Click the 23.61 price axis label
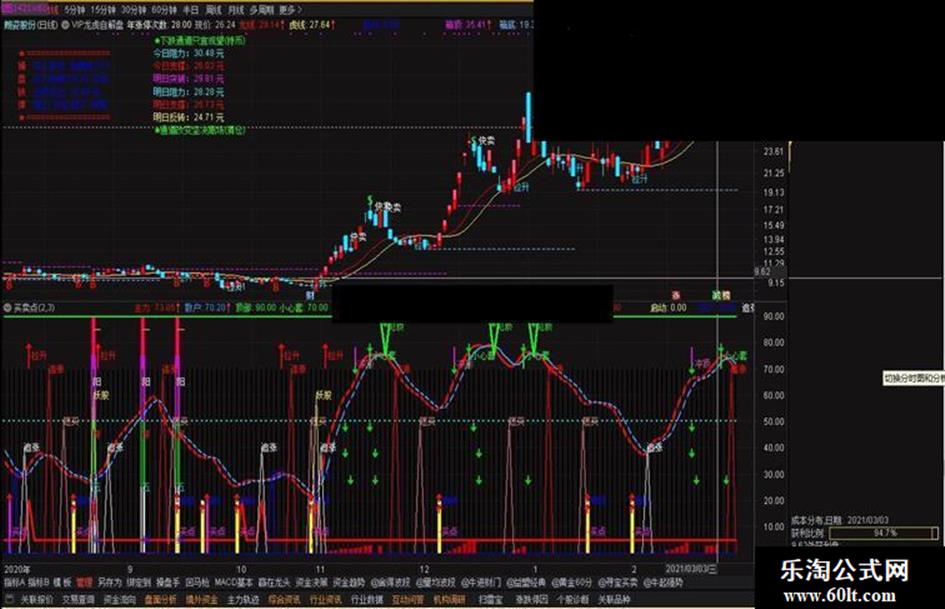This screenshot has height=609, width=945. click(773, 151)
